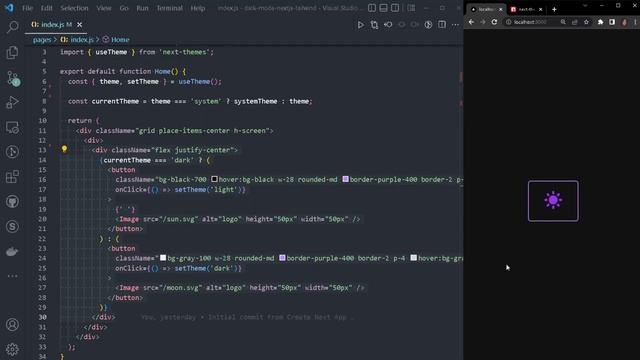Image resolution: width=640 pixels, height=360 pixels.
Task: Open the View menu
Action: click(104, 8)
